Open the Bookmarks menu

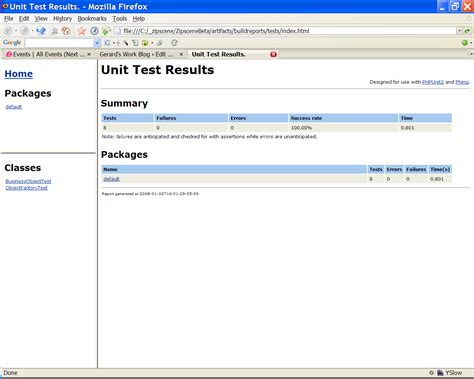pyautogui.click(x=92, y=19)
